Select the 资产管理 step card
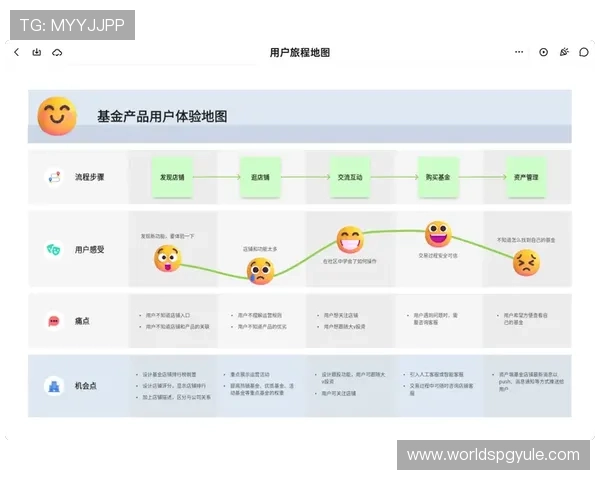This screenshot has width=600, height=480. (527, 177)
